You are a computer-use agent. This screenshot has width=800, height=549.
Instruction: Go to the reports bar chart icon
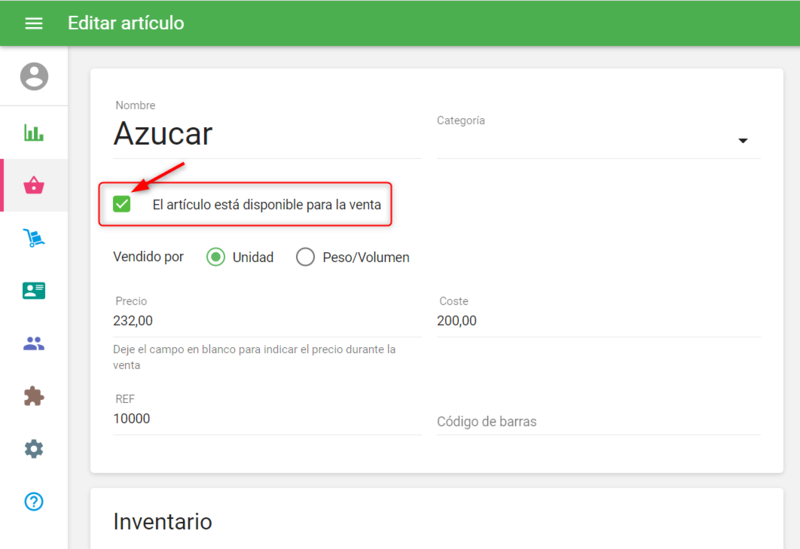34,133
